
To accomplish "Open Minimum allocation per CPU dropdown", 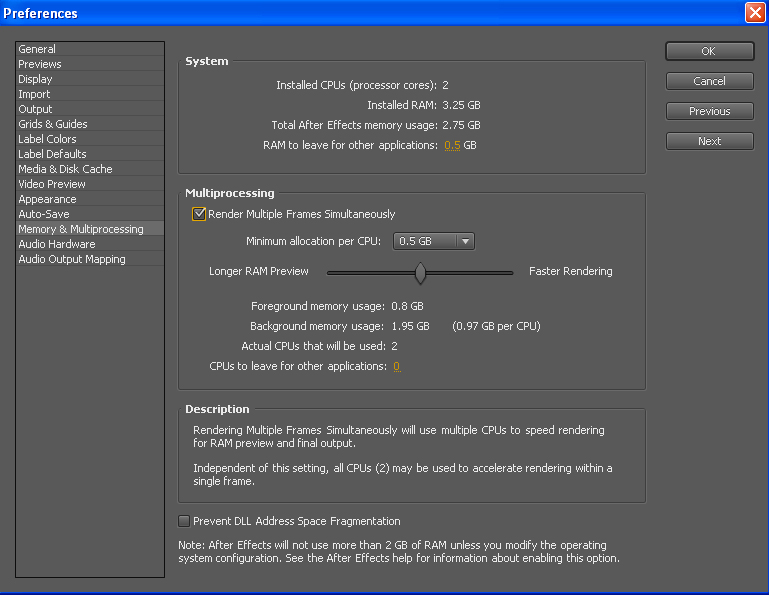I will click(434, 241).
